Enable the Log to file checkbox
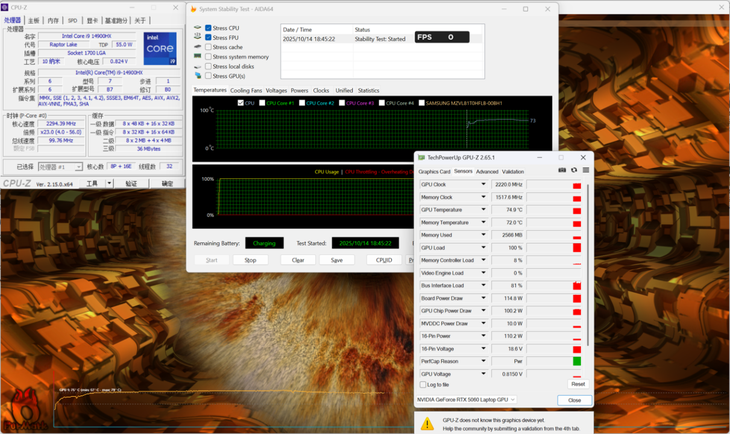730x434 pixels. point(424,384)
